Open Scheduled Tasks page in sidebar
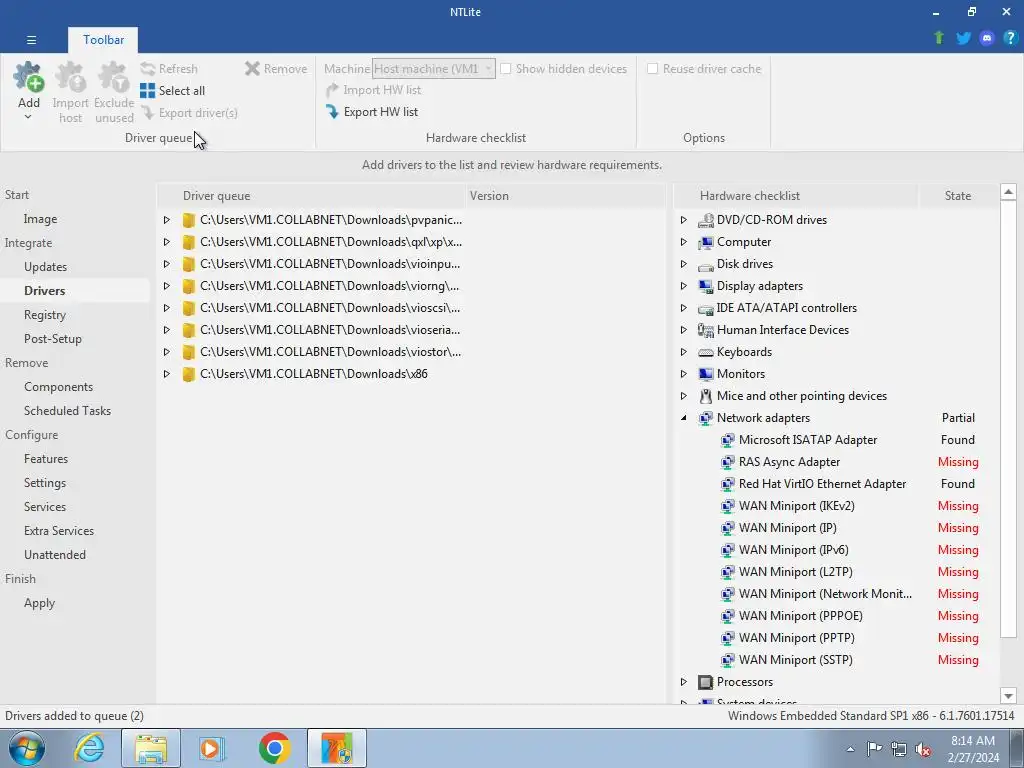 coord(67,411)
